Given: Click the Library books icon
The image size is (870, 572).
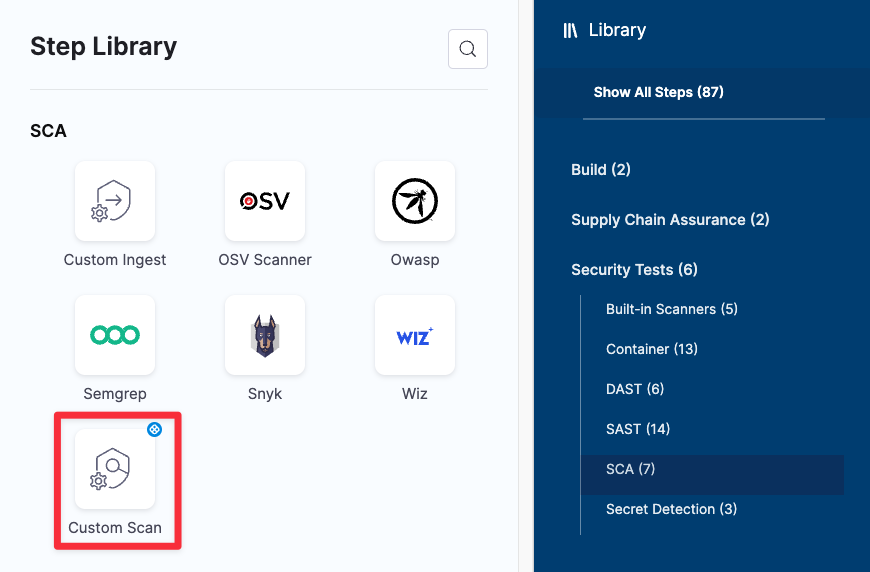Looking at the screenshot, I should coord(571,30).
